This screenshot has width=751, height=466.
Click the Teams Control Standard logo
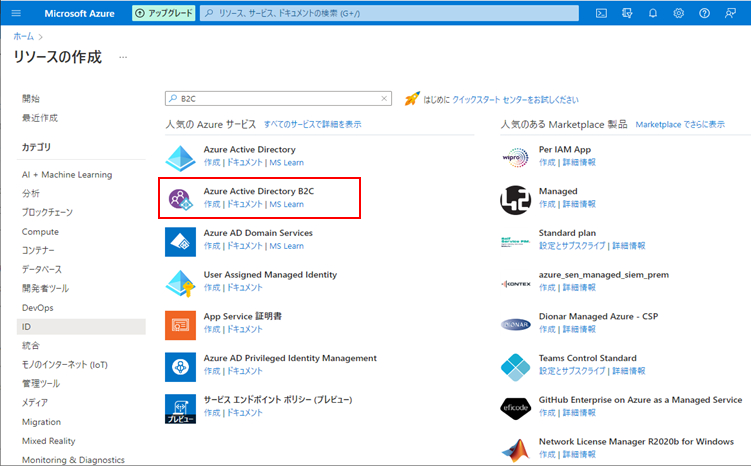tap(515, 367)
